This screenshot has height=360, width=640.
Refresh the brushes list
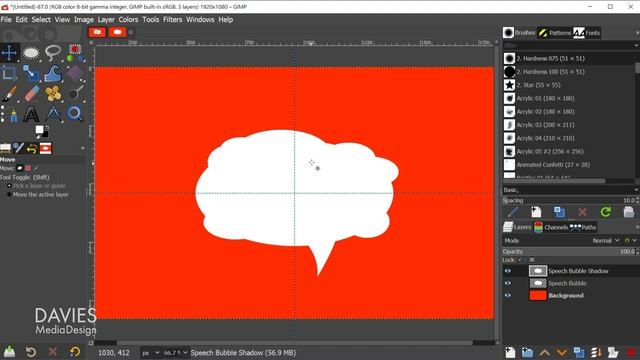click(606, 212)
